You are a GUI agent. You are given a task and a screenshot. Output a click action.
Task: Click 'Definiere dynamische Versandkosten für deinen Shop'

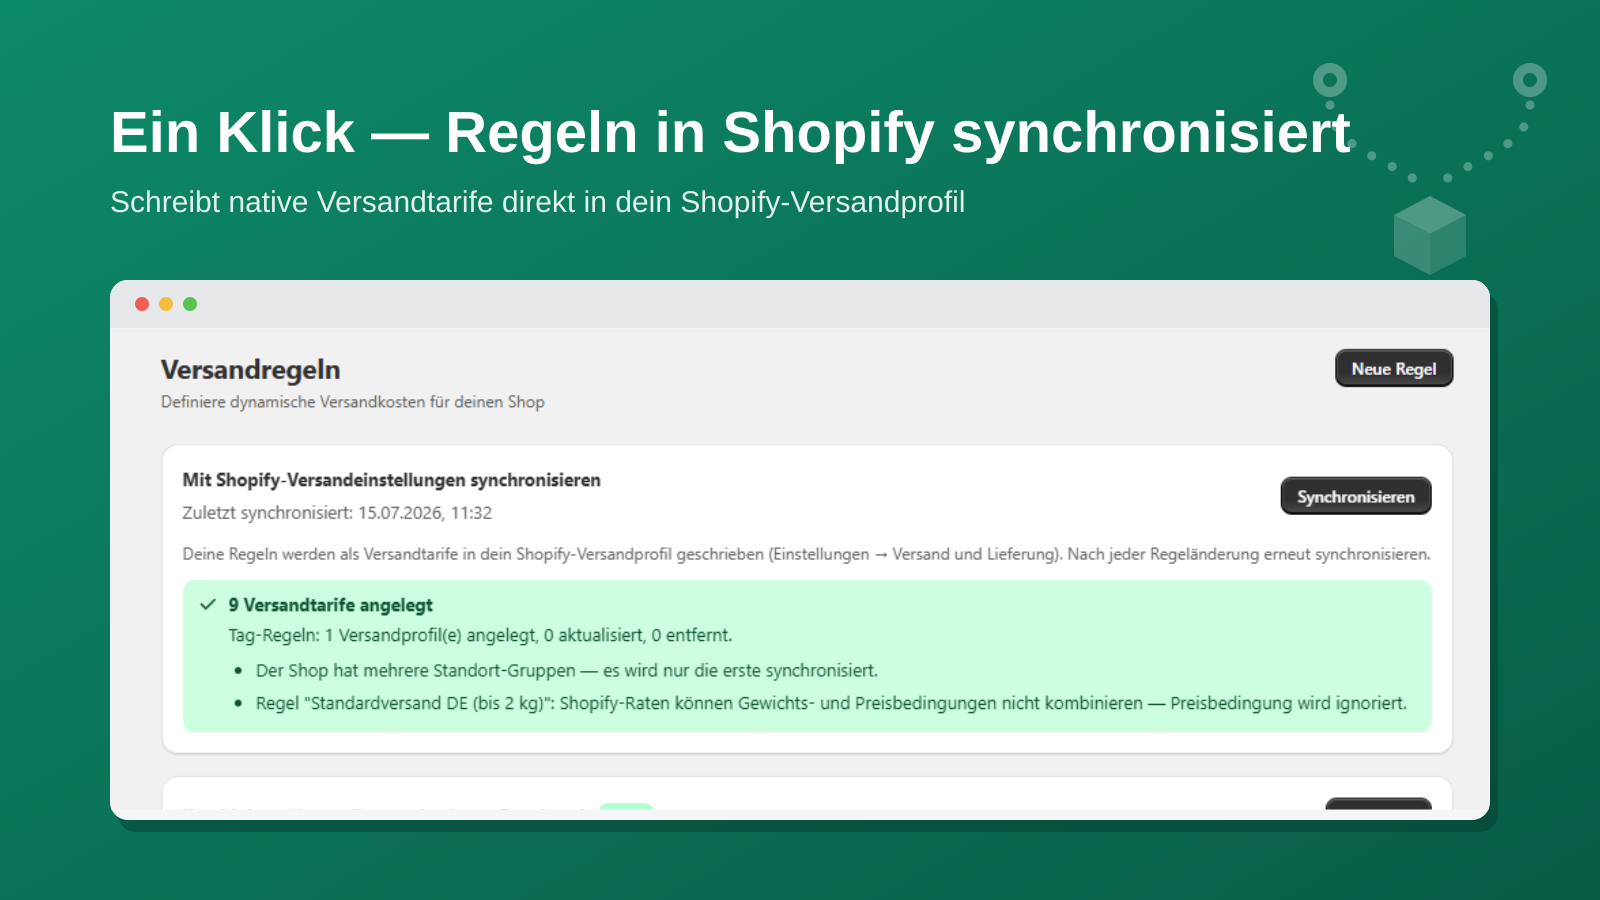coord(353,402)
